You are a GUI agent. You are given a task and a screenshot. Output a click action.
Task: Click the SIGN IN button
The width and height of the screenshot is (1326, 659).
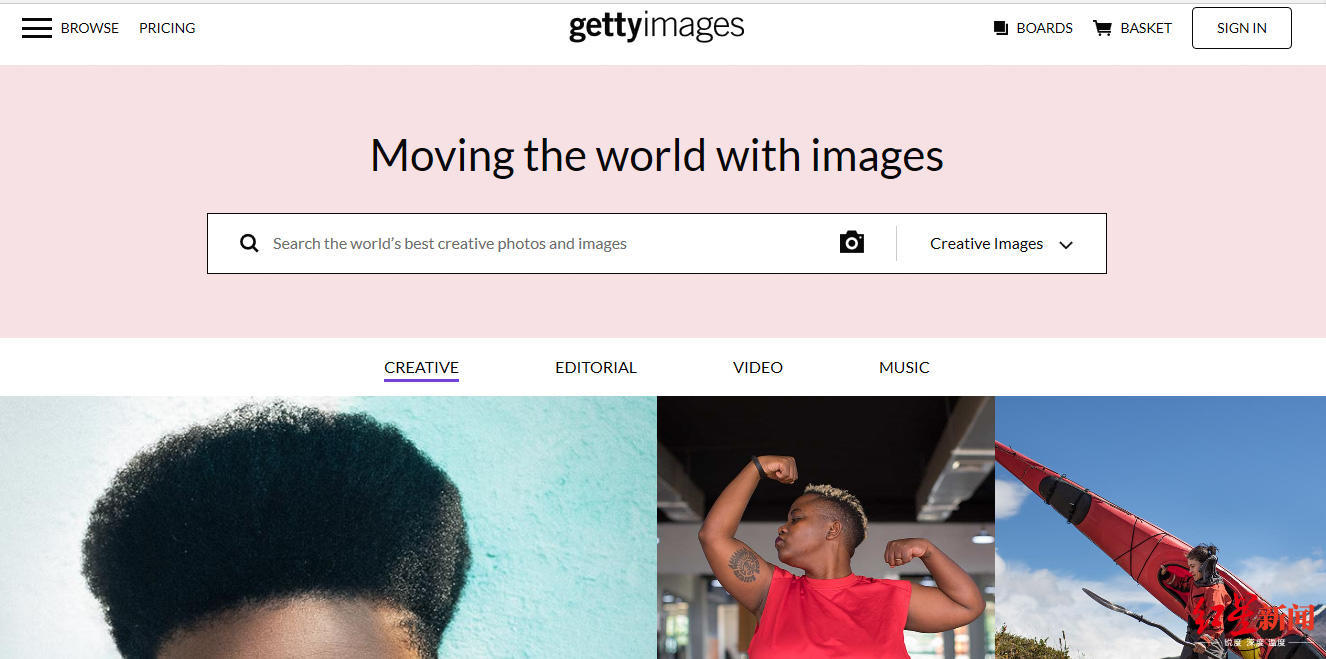1242,28
